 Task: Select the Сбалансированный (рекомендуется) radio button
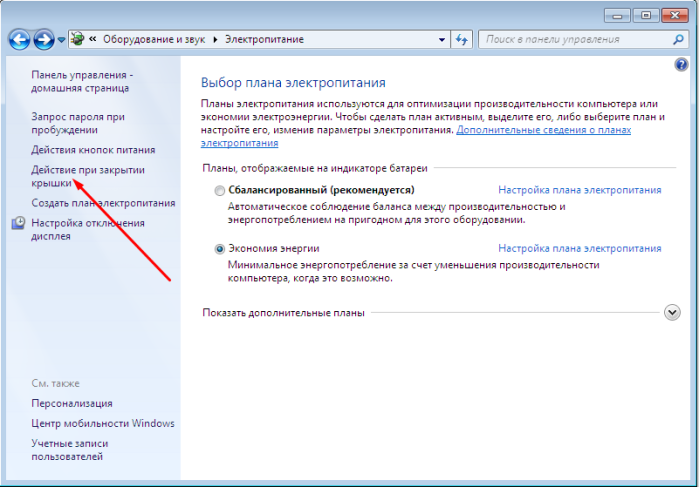[219, 191]
